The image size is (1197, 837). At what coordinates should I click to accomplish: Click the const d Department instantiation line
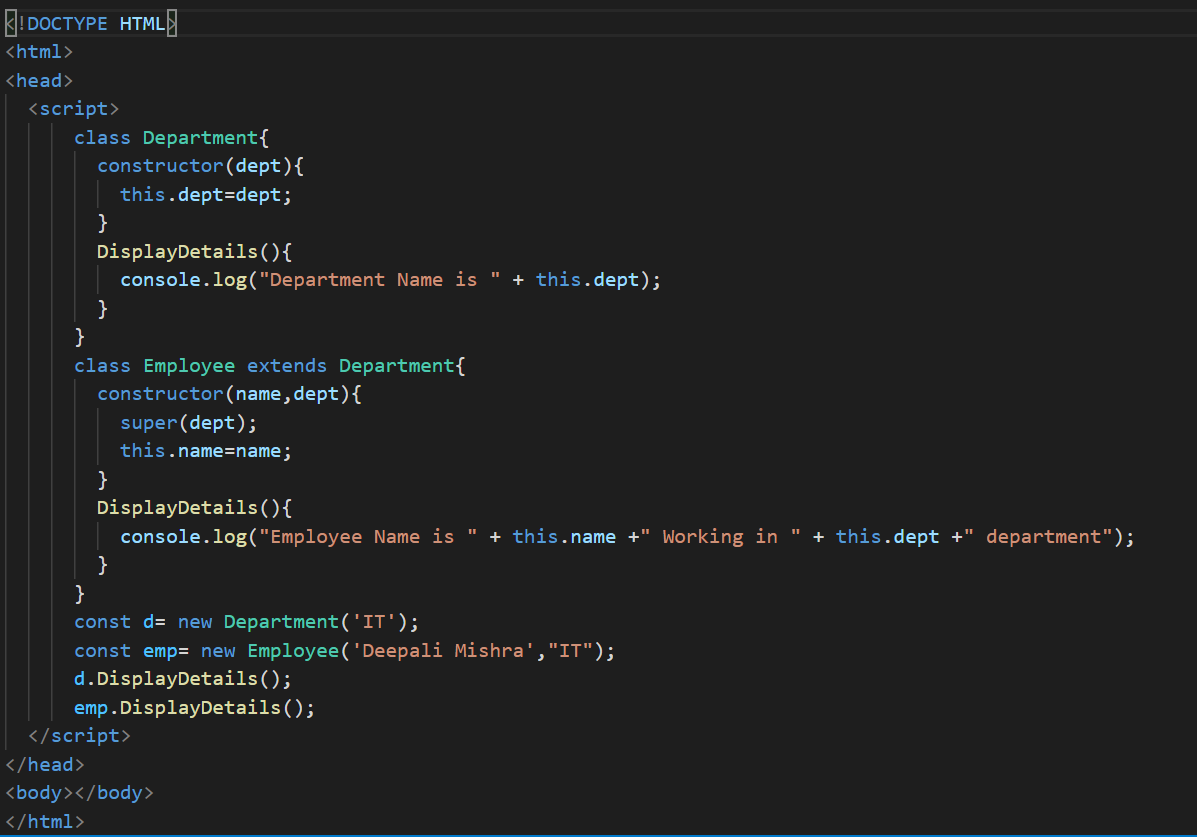230,621
